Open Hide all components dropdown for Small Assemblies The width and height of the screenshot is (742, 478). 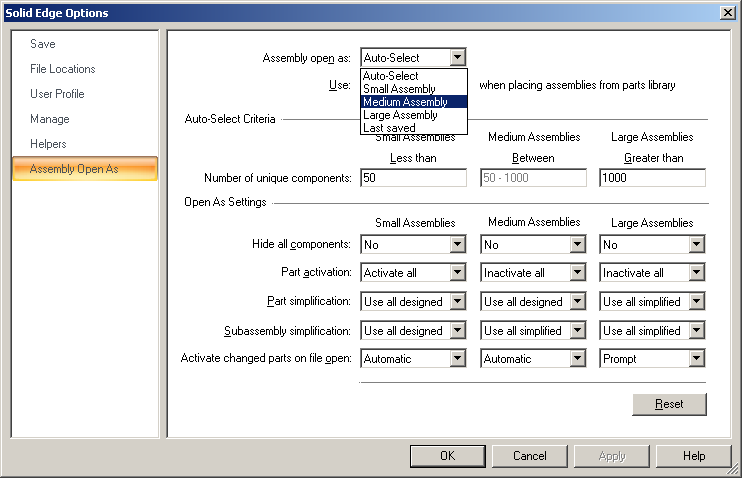tap(413, 245)
